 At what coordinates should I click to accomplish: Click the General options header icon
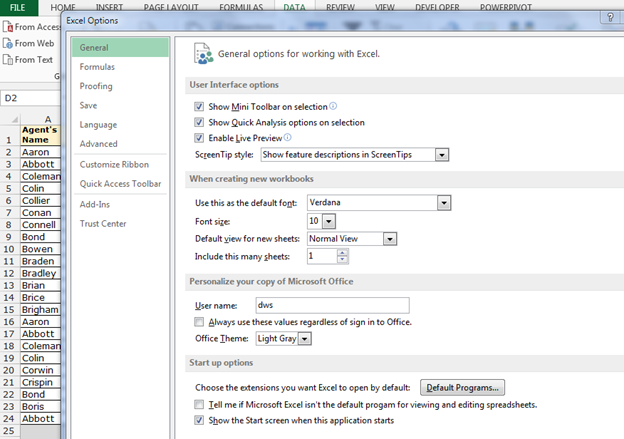point(203,54)
